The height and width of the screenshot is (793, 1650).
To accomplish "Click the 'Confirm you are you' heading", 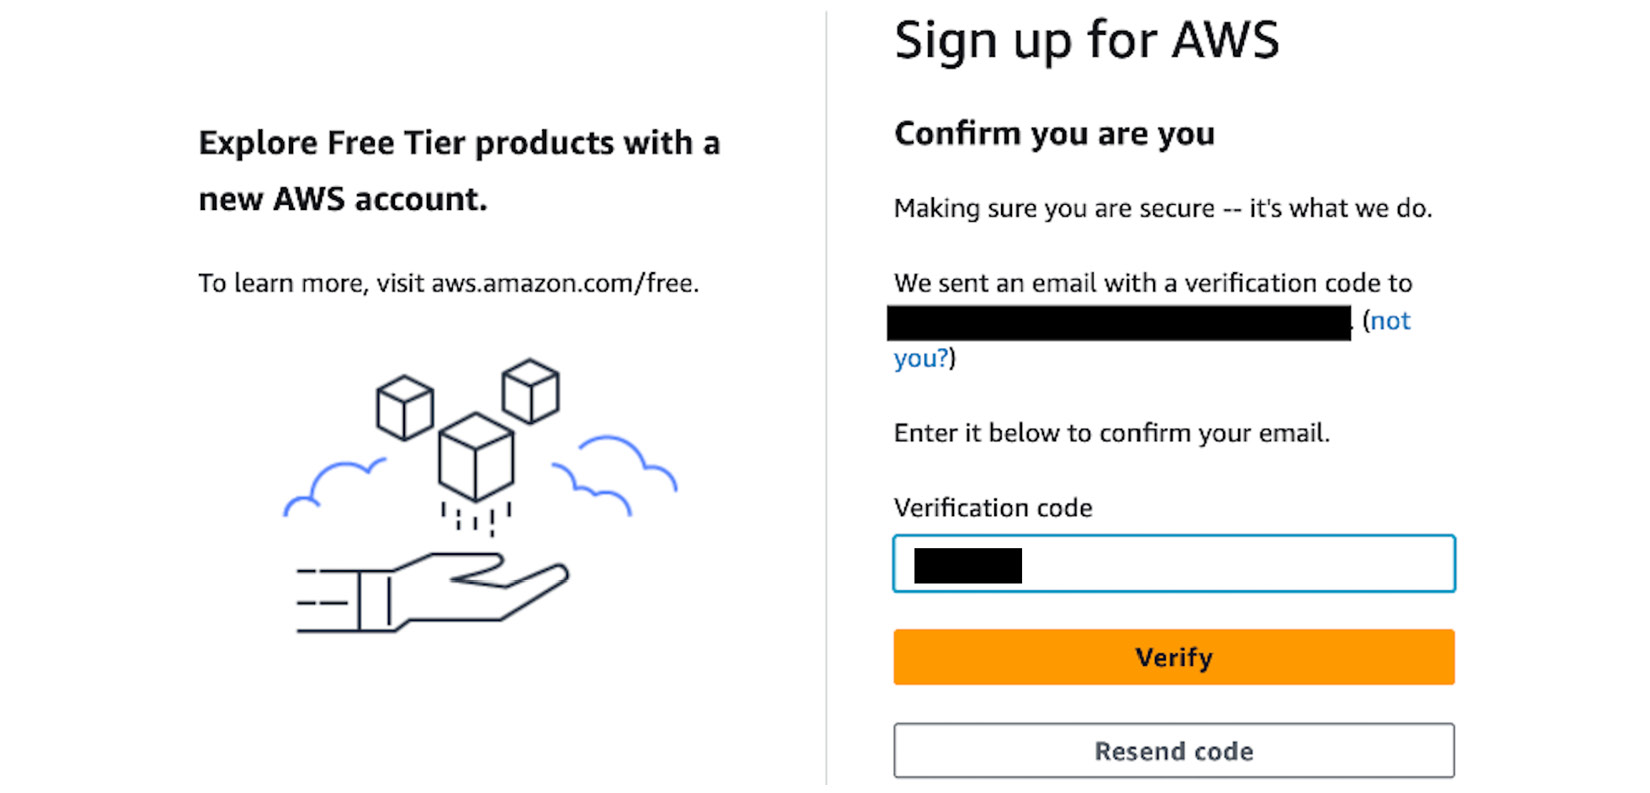I will pyautogui.click(x=1054, y=133).
